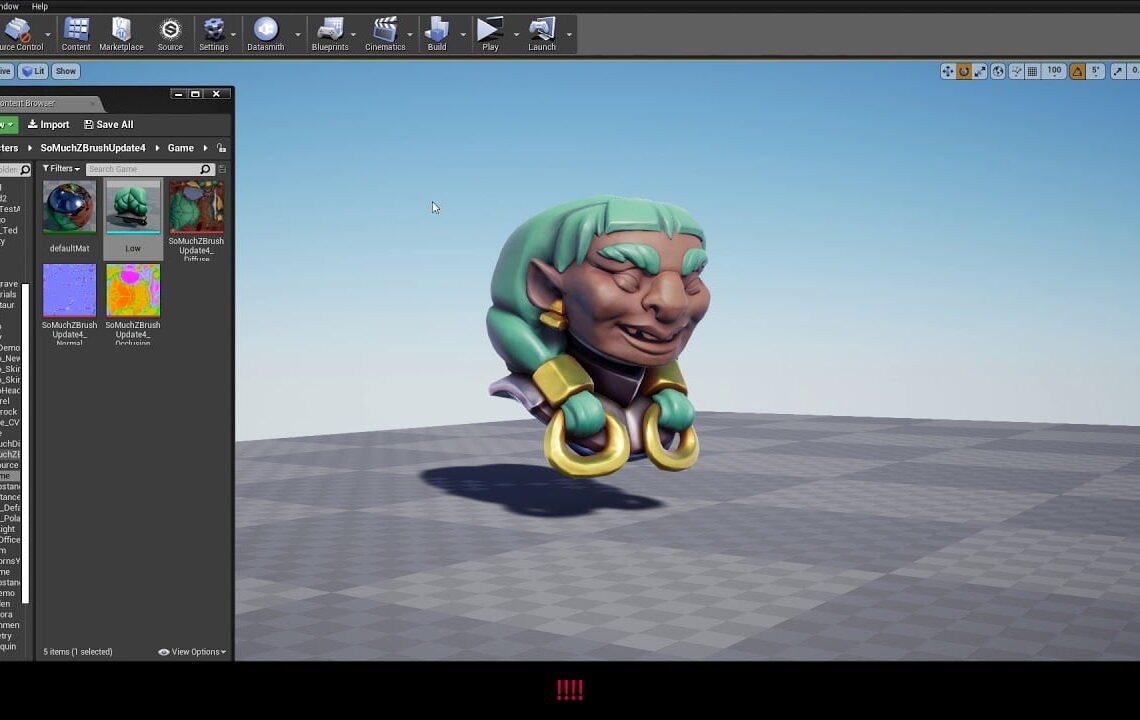Viewport: 1140px width, 720px height.
Task: Click the snap size value of 100
Action: coord(1055,71)
